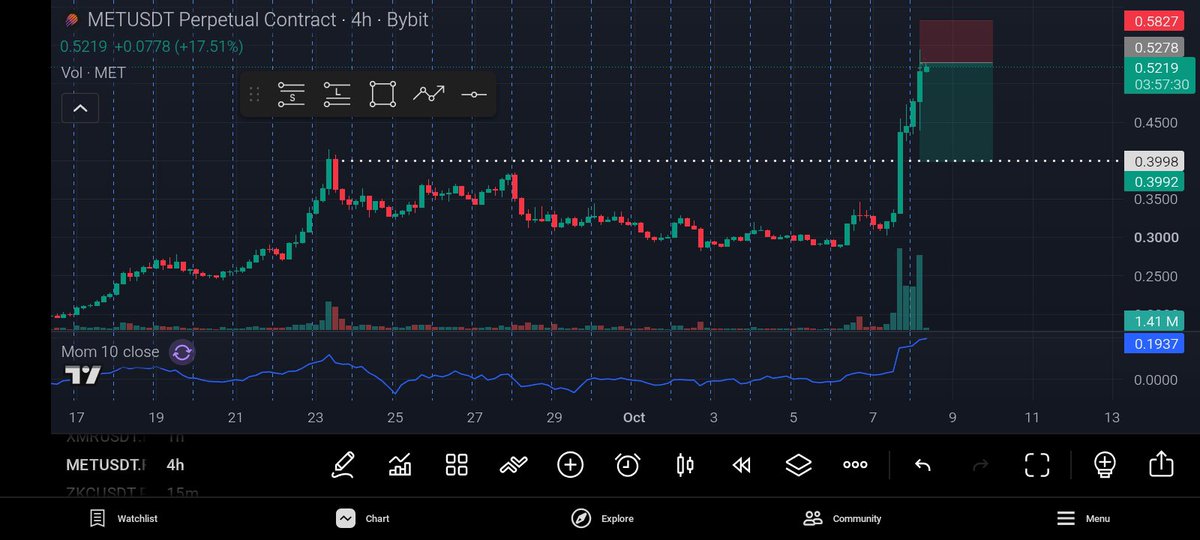Image resolution: width=1200 pixels, height=540 pixels.
Task: Create an alert with alarm clock icon
Action: 628,464
